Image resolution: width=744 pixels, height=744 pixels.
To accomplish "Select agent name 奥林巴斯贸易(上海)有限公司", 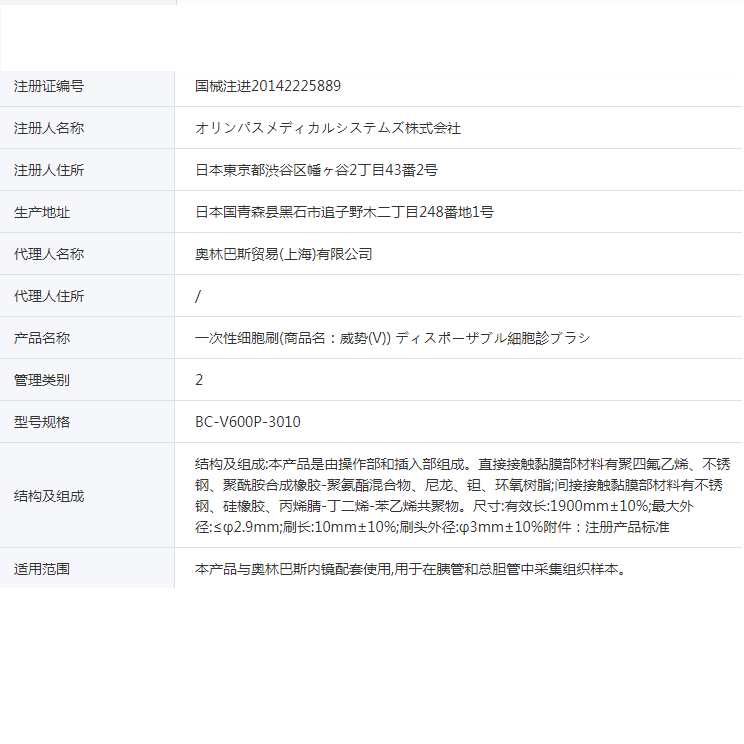I will click(284, 254).
